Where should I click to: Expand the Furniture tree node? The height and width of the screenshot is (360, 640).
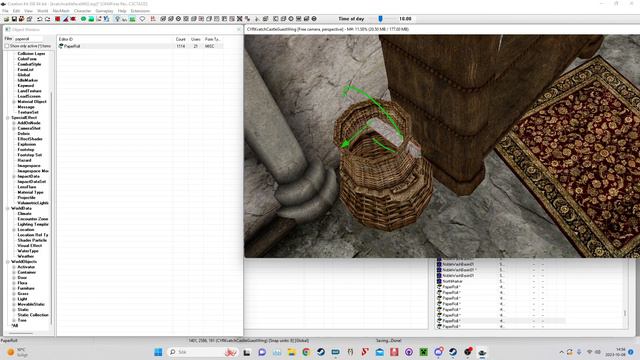coord(14,288)
